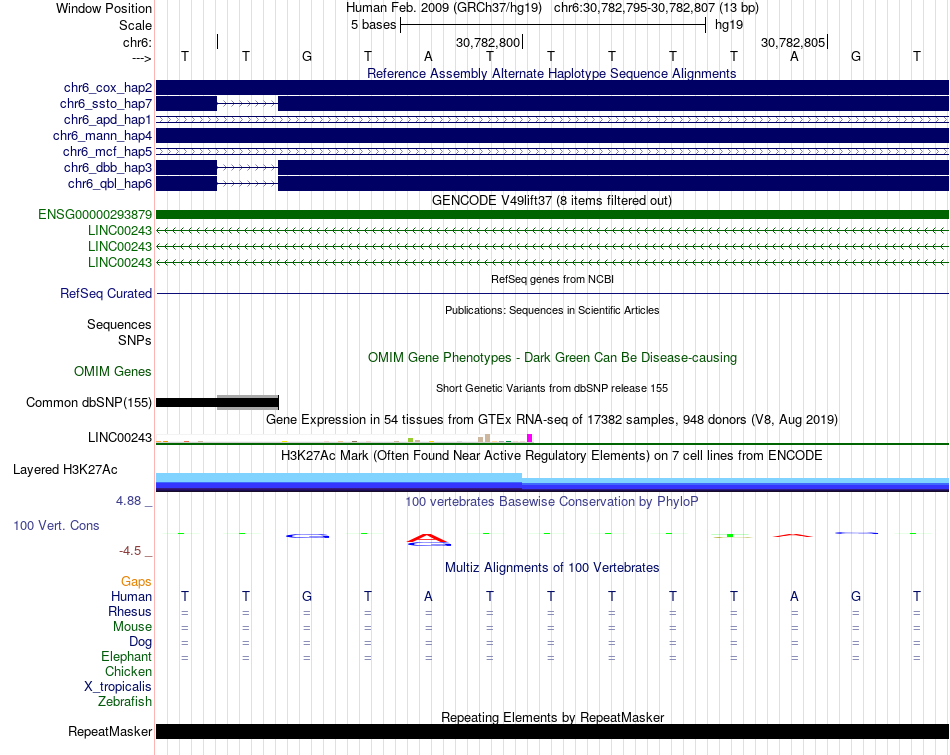Click the 30,782,800 position marker

point(489,42)
